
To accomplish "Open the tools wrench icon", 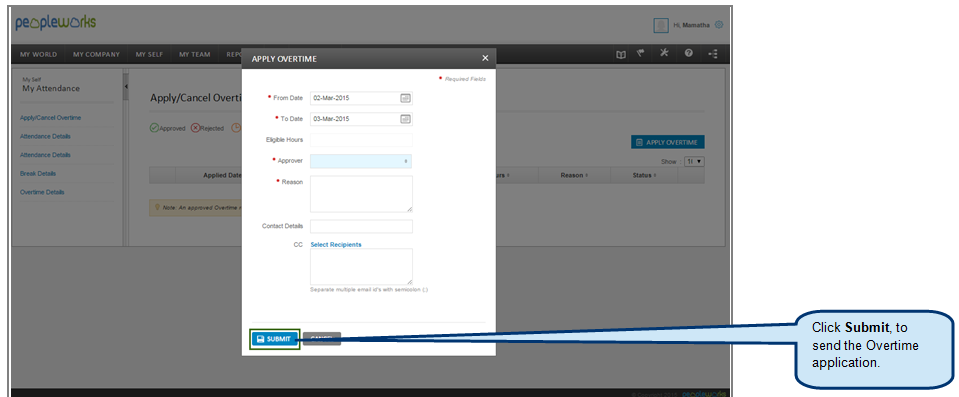I will pos(664,54).
